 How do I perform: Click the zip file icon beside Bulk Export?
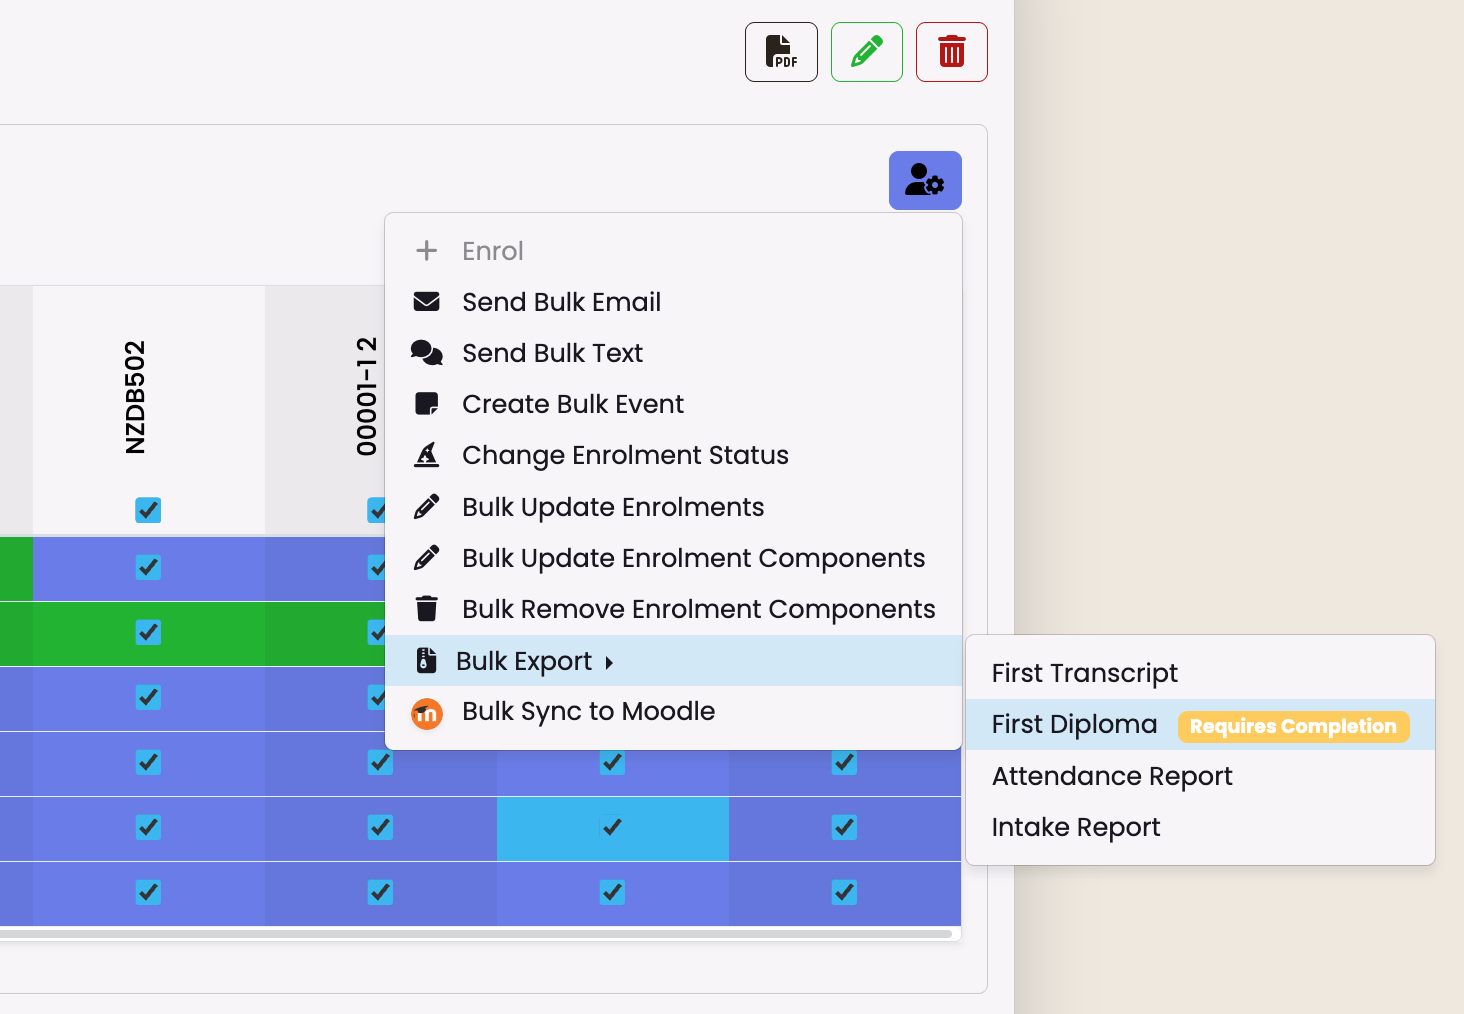coord(427,660)
